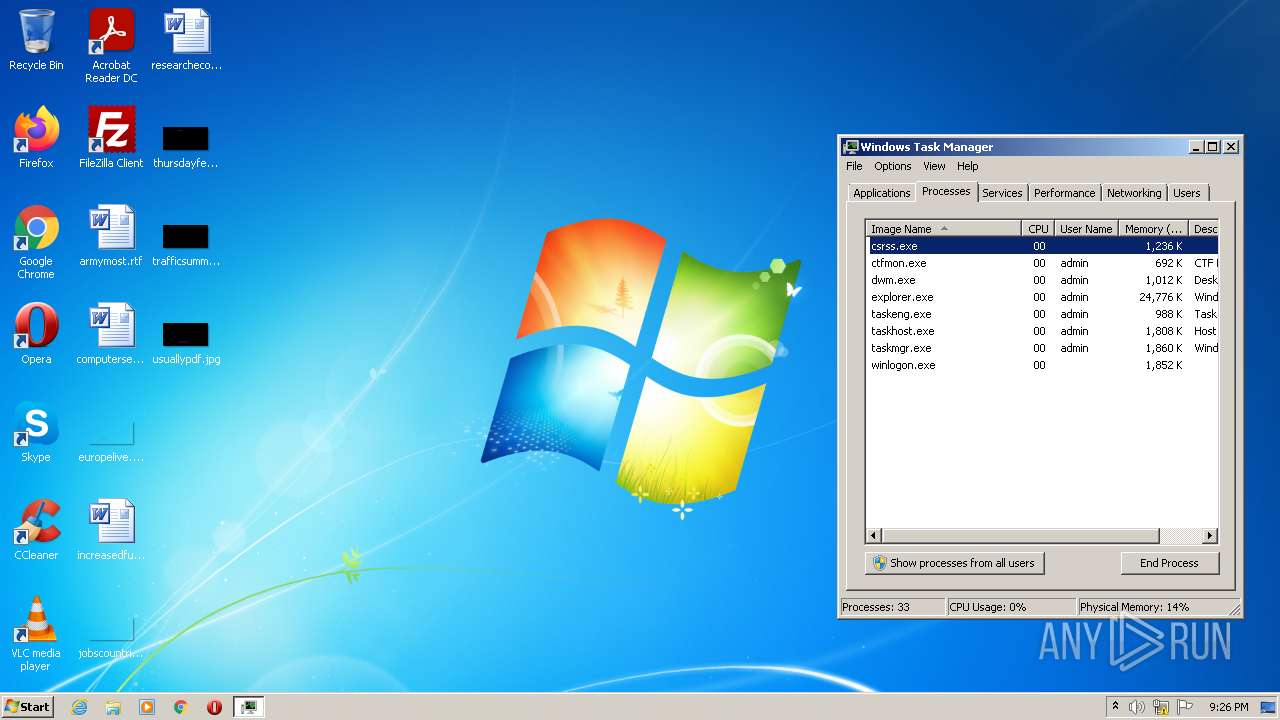Click the volume speaker tray icon

pos(1137,707)
